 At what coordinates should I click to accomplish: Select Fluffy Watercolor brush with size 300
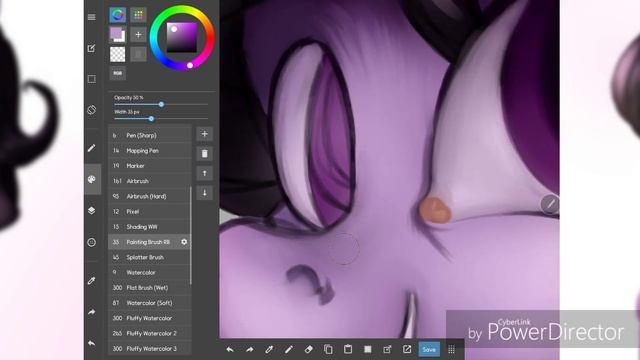click(150, 318)
